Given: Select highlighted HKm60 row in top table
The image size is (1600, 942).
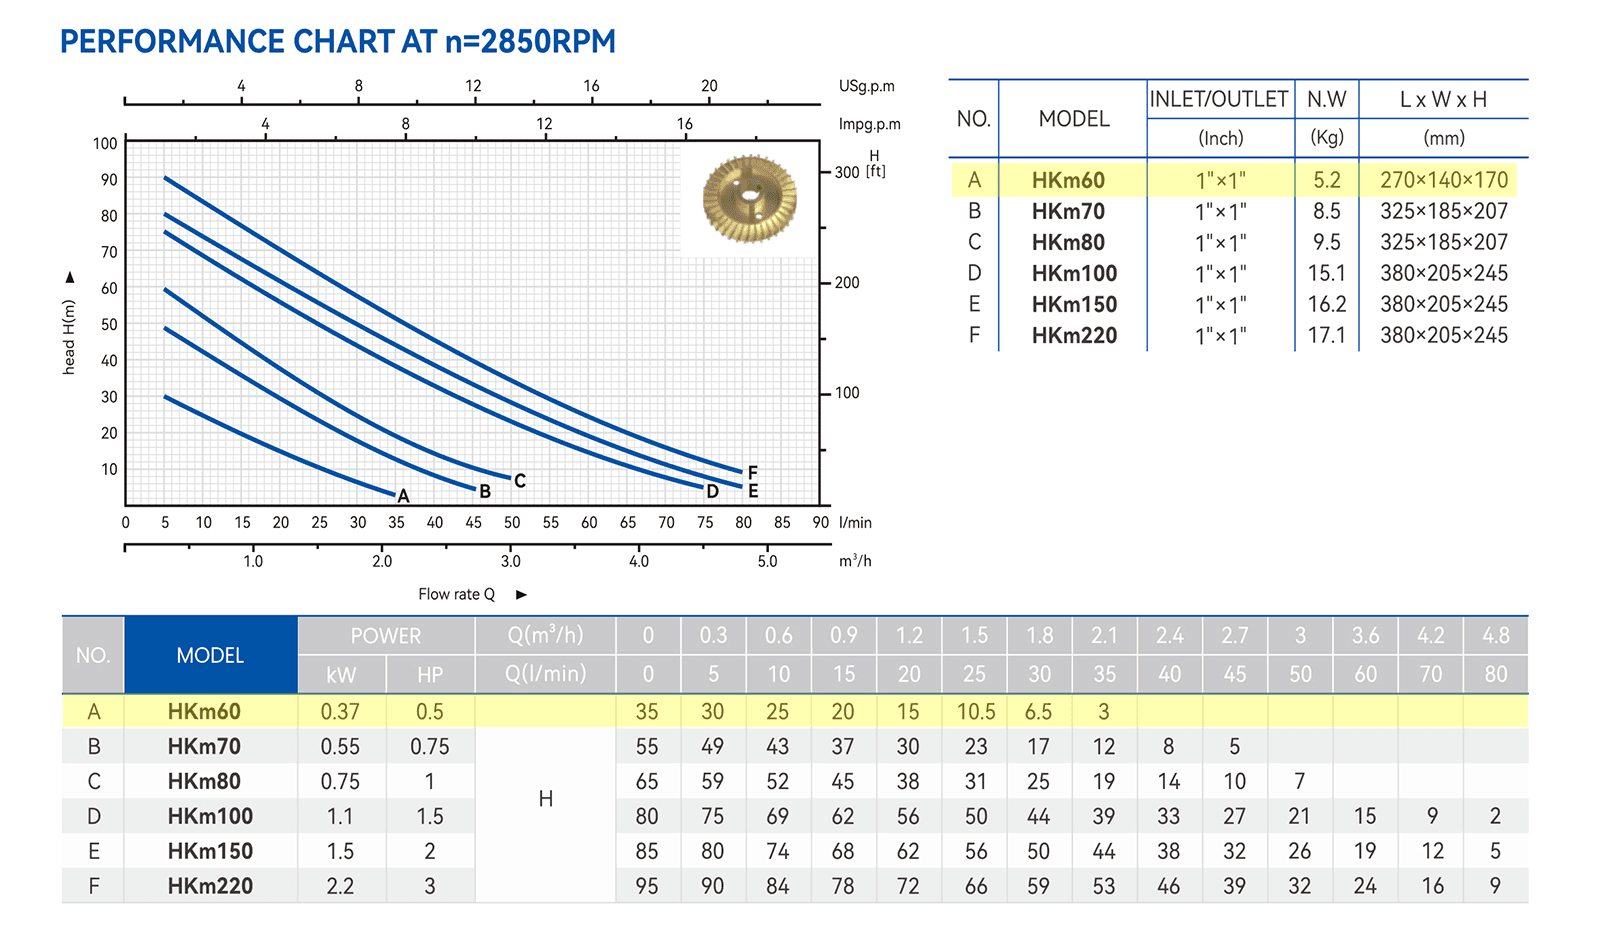Looking at the screenshot, I should [x=1234, y=180].
